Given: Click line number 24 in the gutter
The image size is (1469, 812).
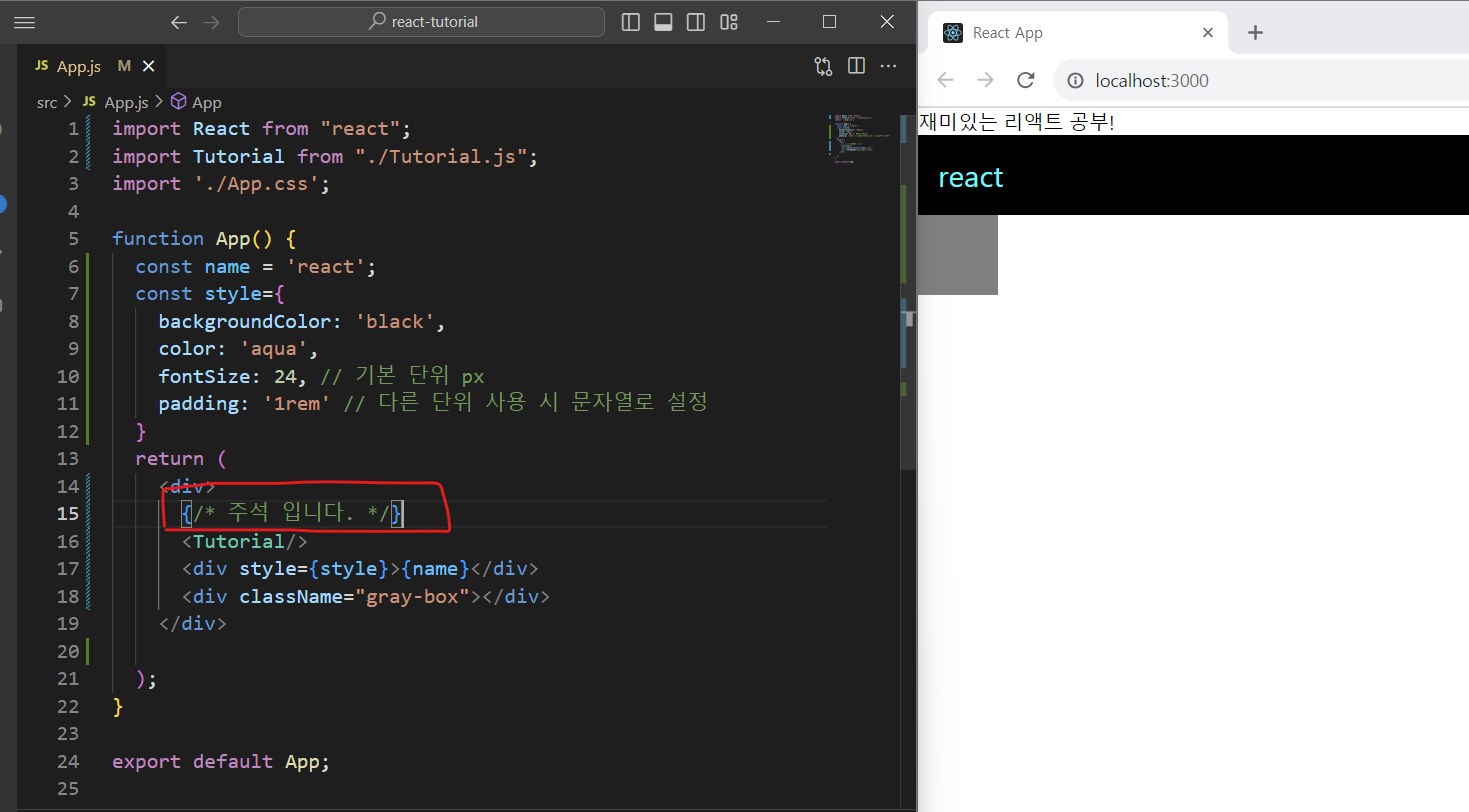Looking at the screenshot, I should pyautogui.click(x=67, y=761).
